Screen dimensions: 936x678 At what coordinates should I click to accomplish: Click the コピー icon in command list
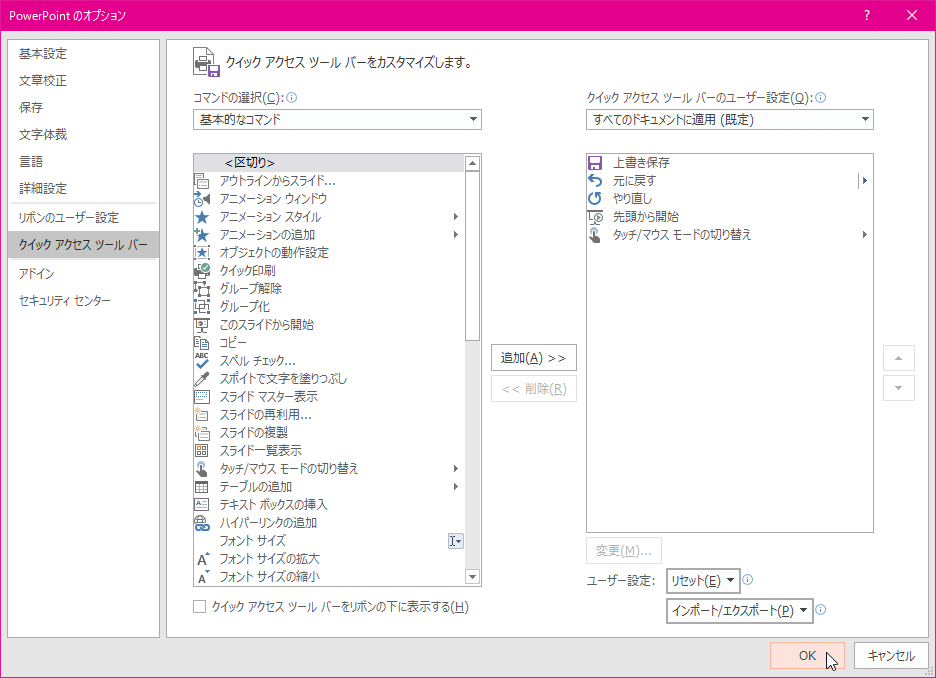(202, 343)
